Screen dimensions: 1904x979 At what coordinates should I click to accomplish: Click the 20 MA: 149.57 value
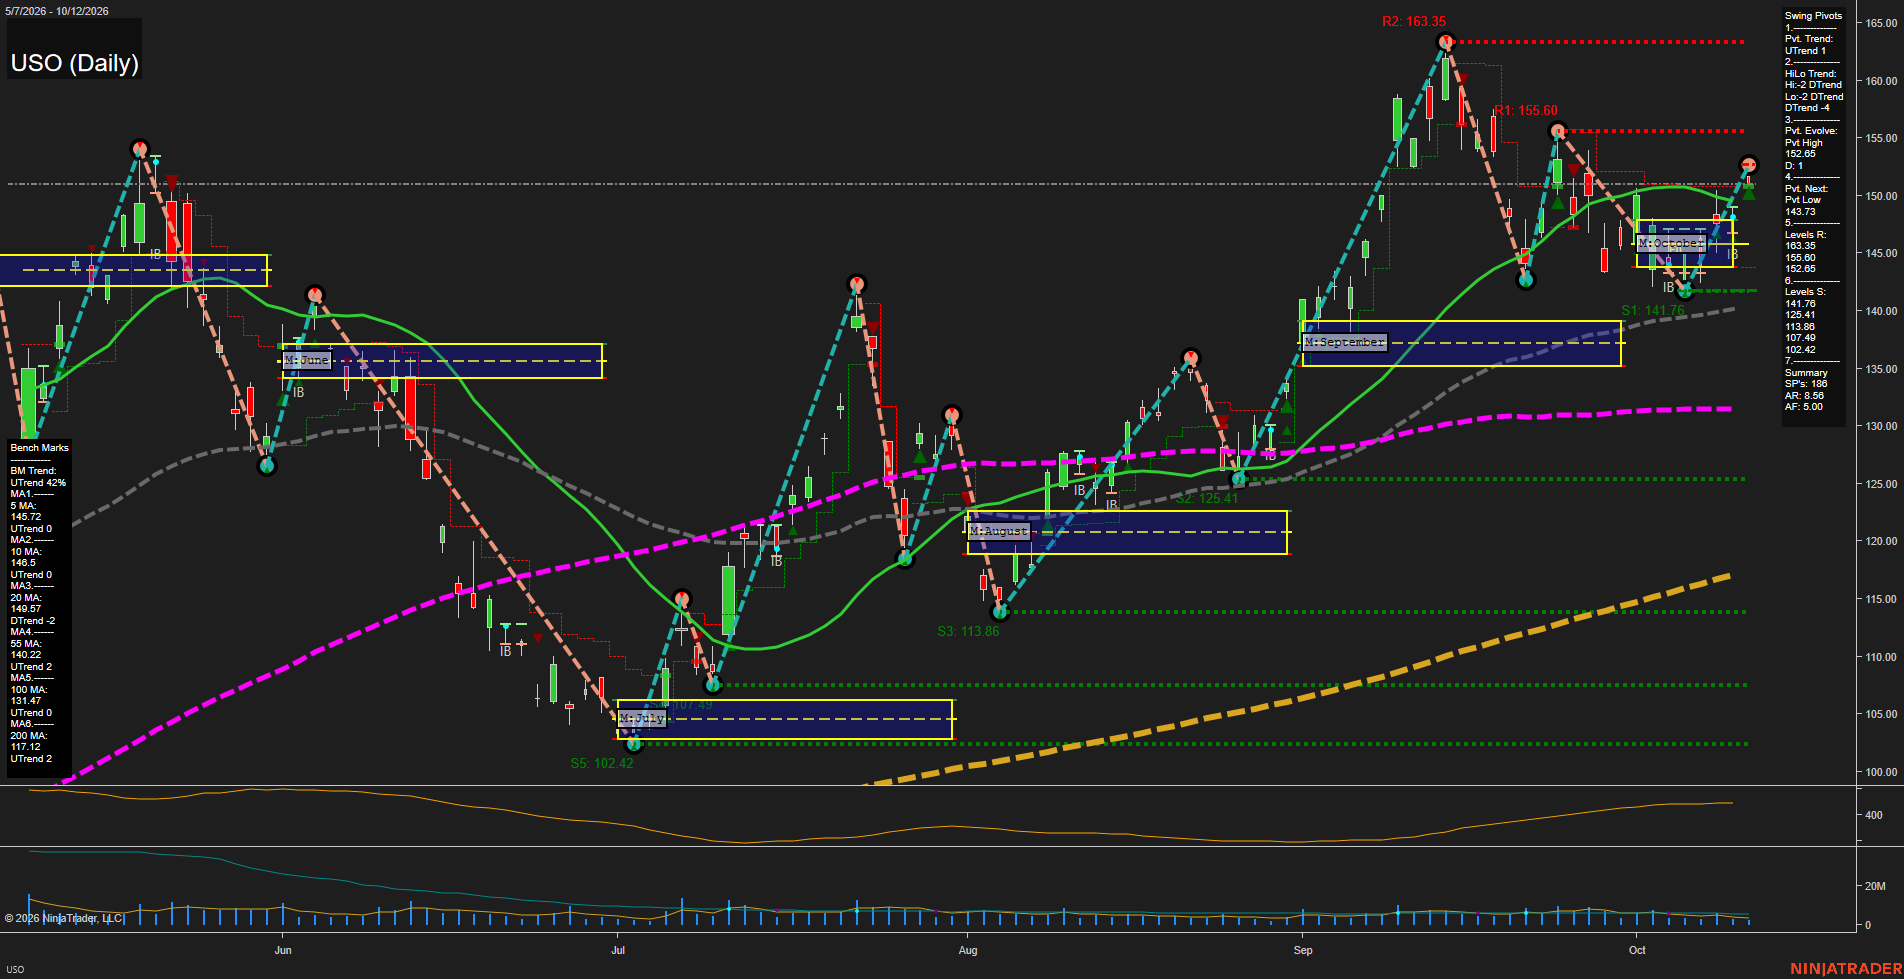coord(26,603)
